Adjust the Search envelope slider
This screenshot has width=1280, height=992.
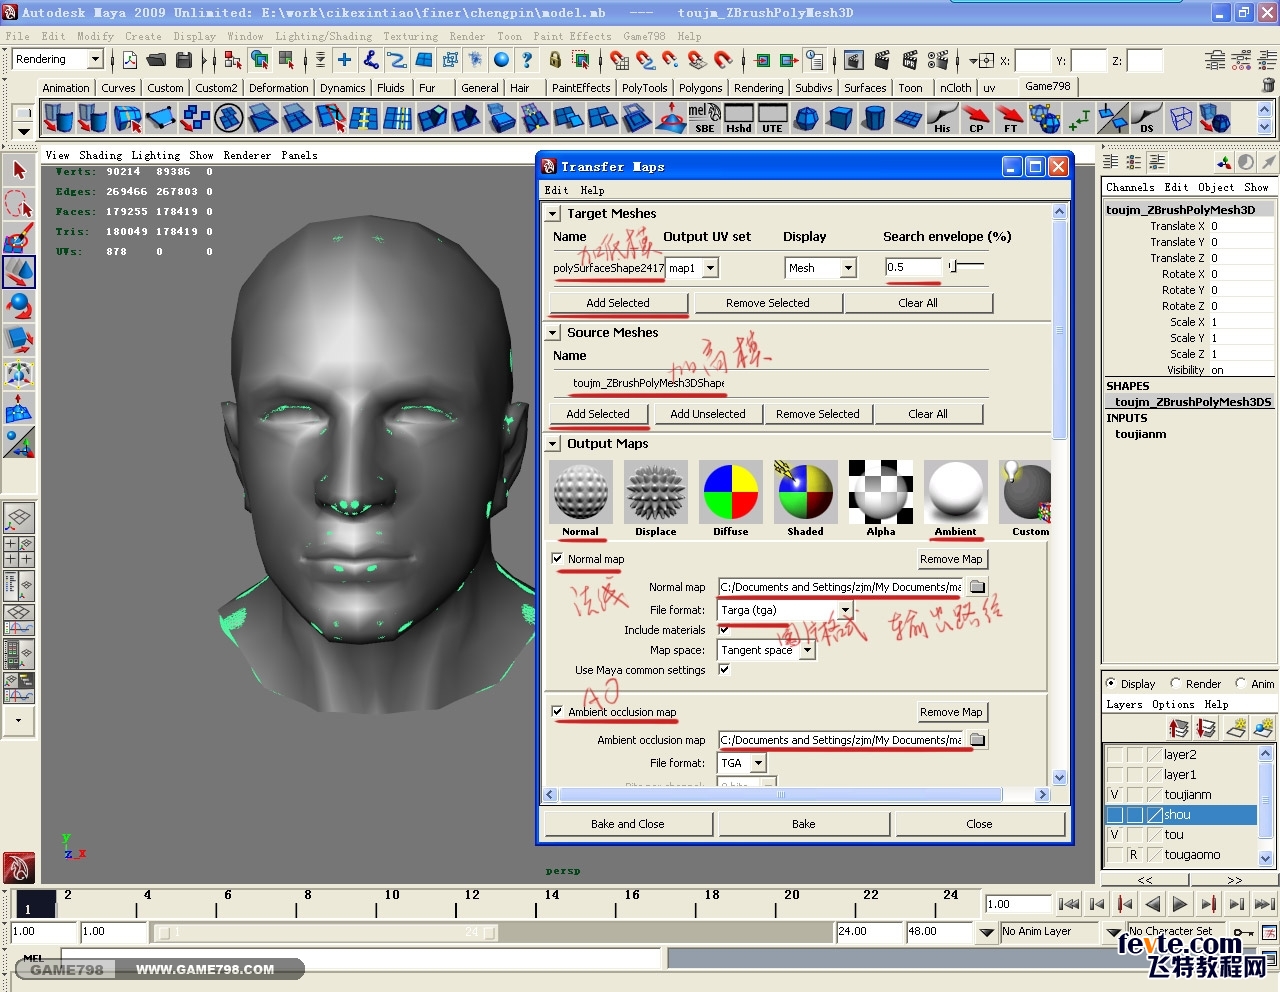(x=955, y=266)
